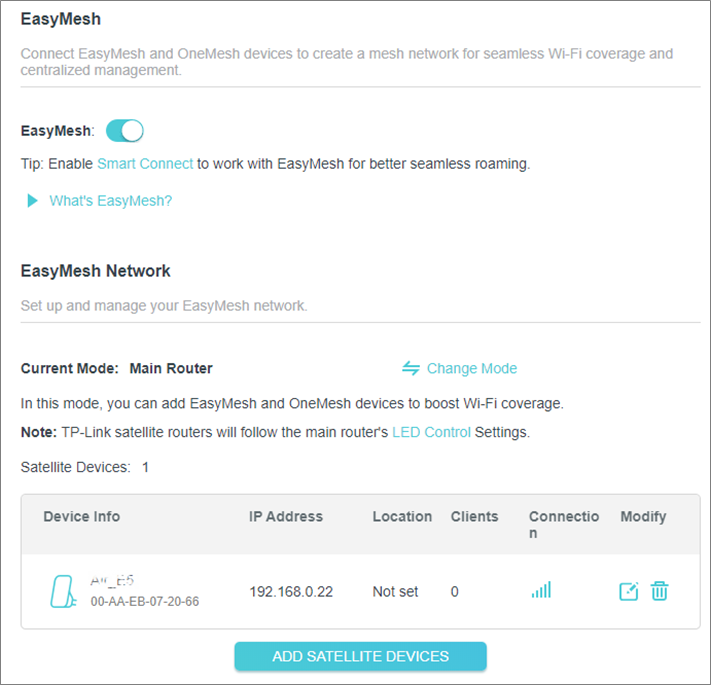Toggle the EasyMesh switch off

pos(125,131)
